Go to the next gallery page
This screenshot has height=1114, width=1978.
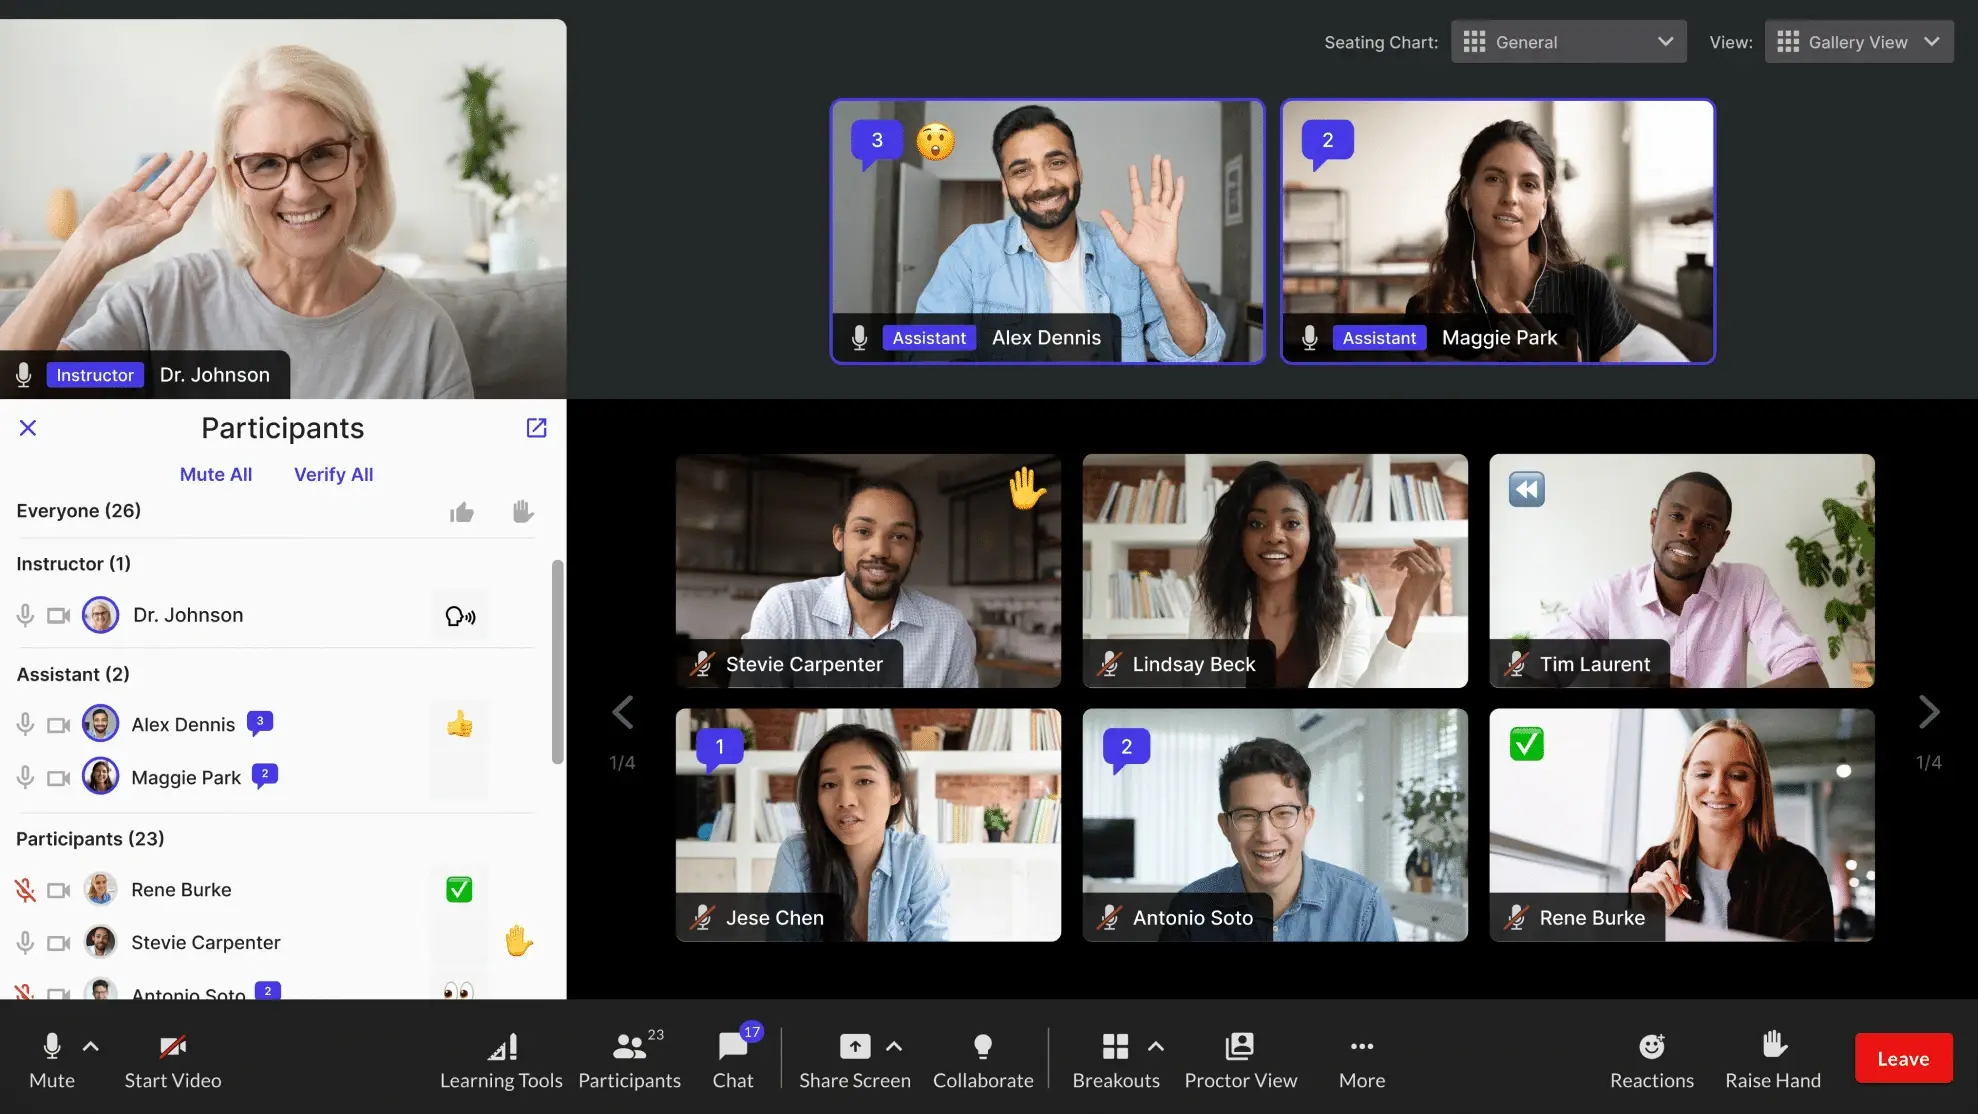click(x=1929, y=712)
